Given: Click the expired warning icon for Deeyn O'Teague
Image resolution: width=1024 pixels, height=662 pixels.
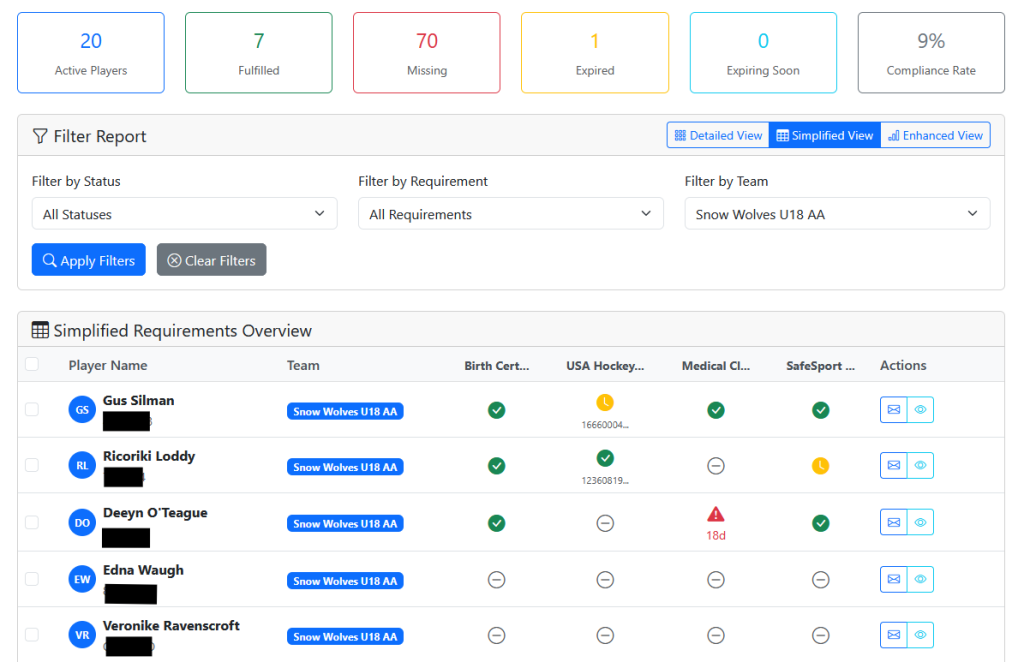Looking at the screenshot, I should coord(716,514).
